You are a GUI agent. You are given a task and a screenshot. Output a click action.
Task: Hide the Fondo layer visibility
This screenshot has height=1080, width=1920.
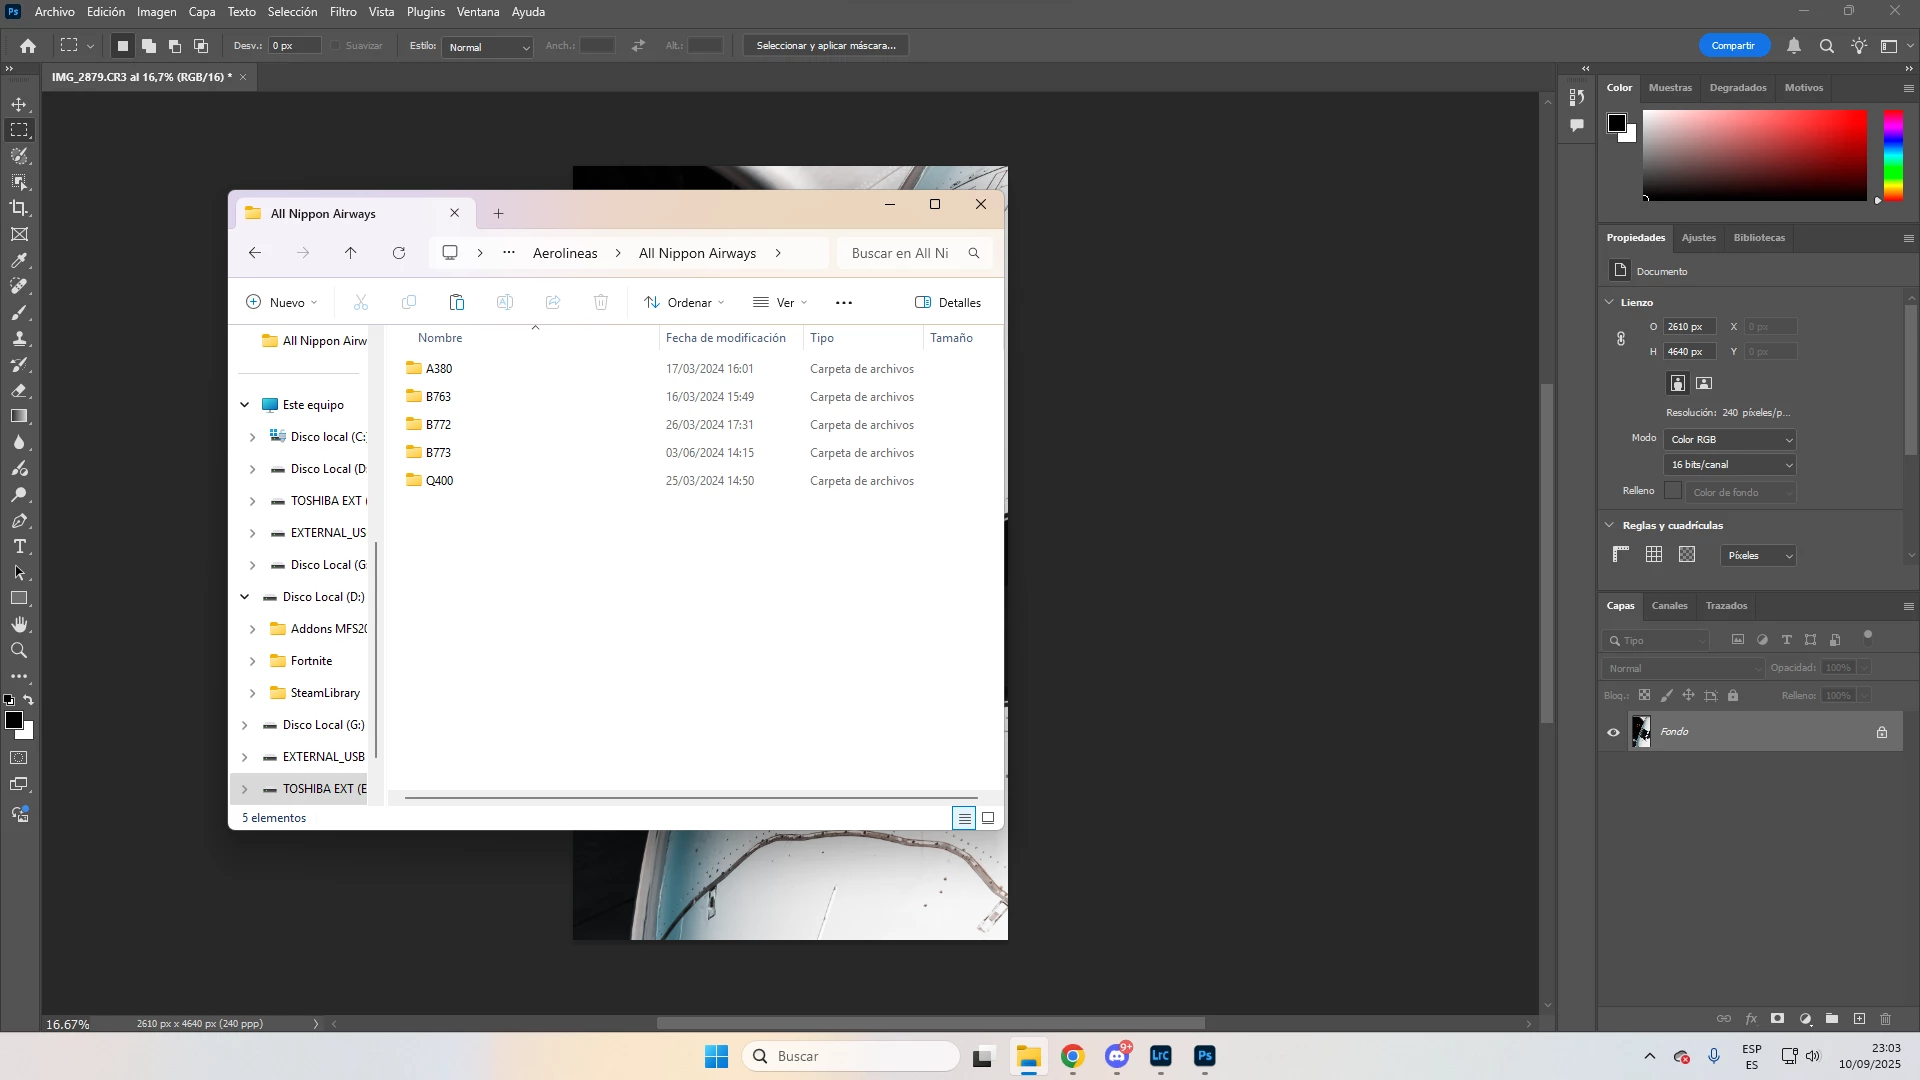click(1613, 732)
